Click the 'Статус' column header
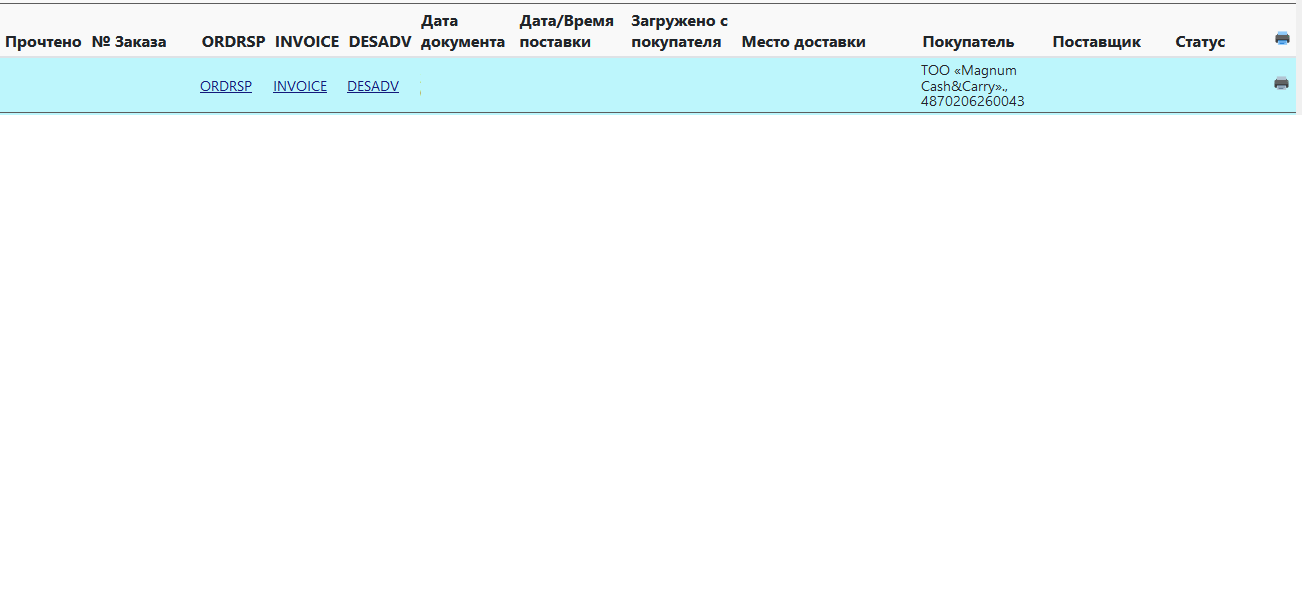The height and width of the screenshot is (613, 1314). [1200, 42]
